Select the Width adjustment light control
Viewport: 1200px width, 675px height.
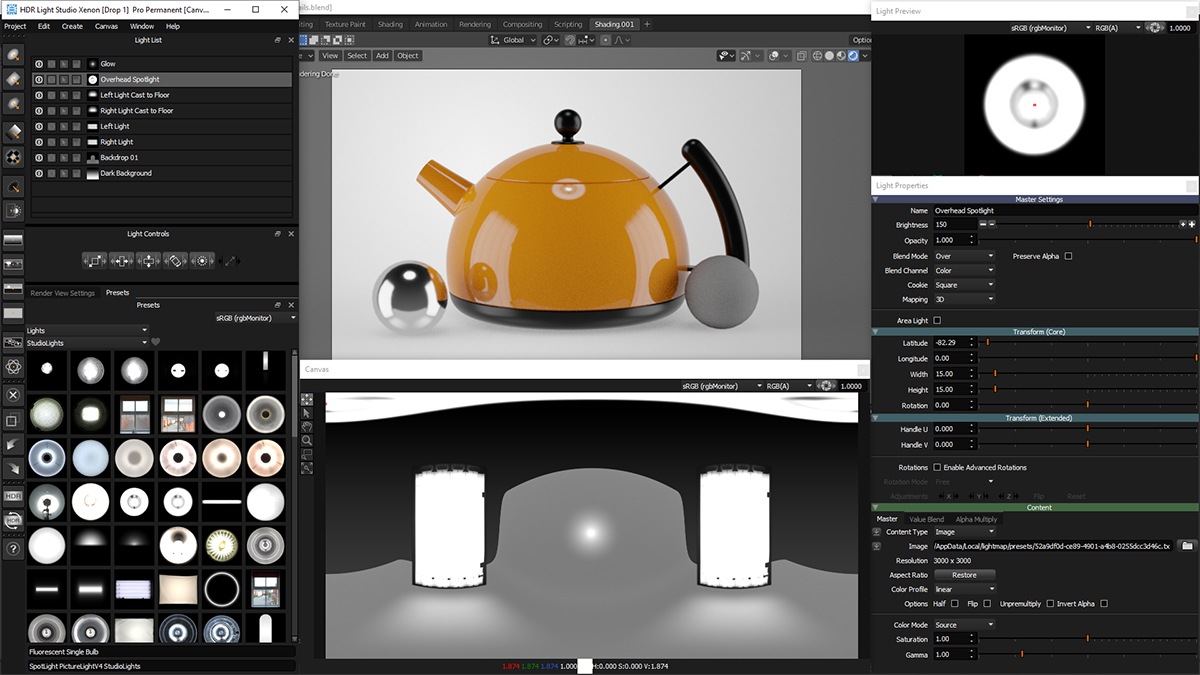tap(122, 260)
